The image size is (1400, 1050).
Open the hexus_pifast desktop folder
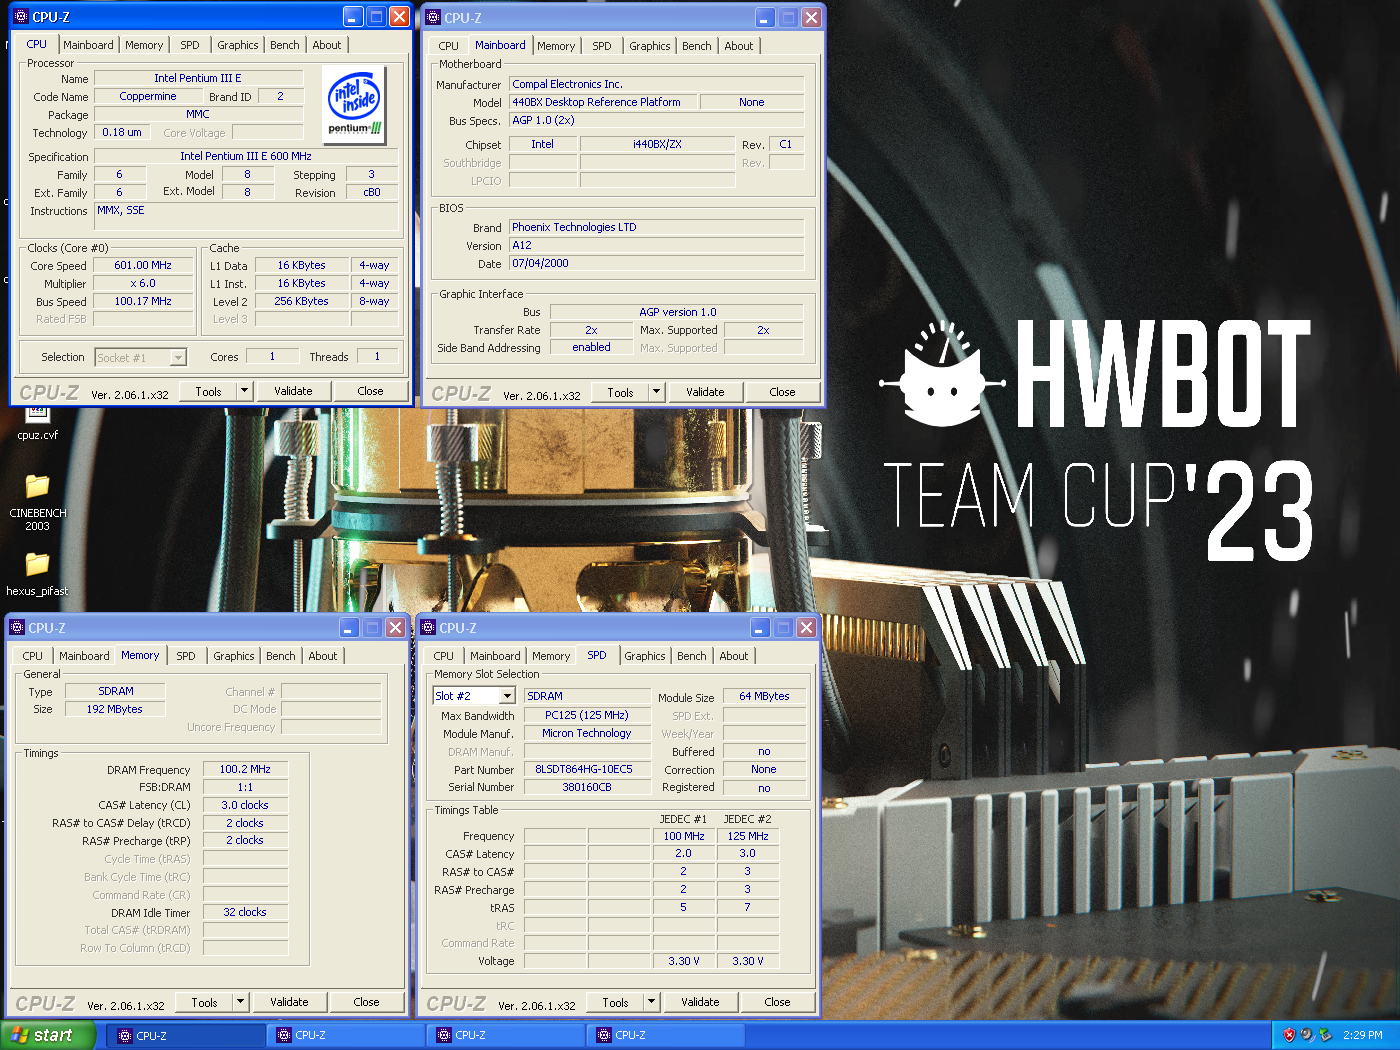point(37,574)
